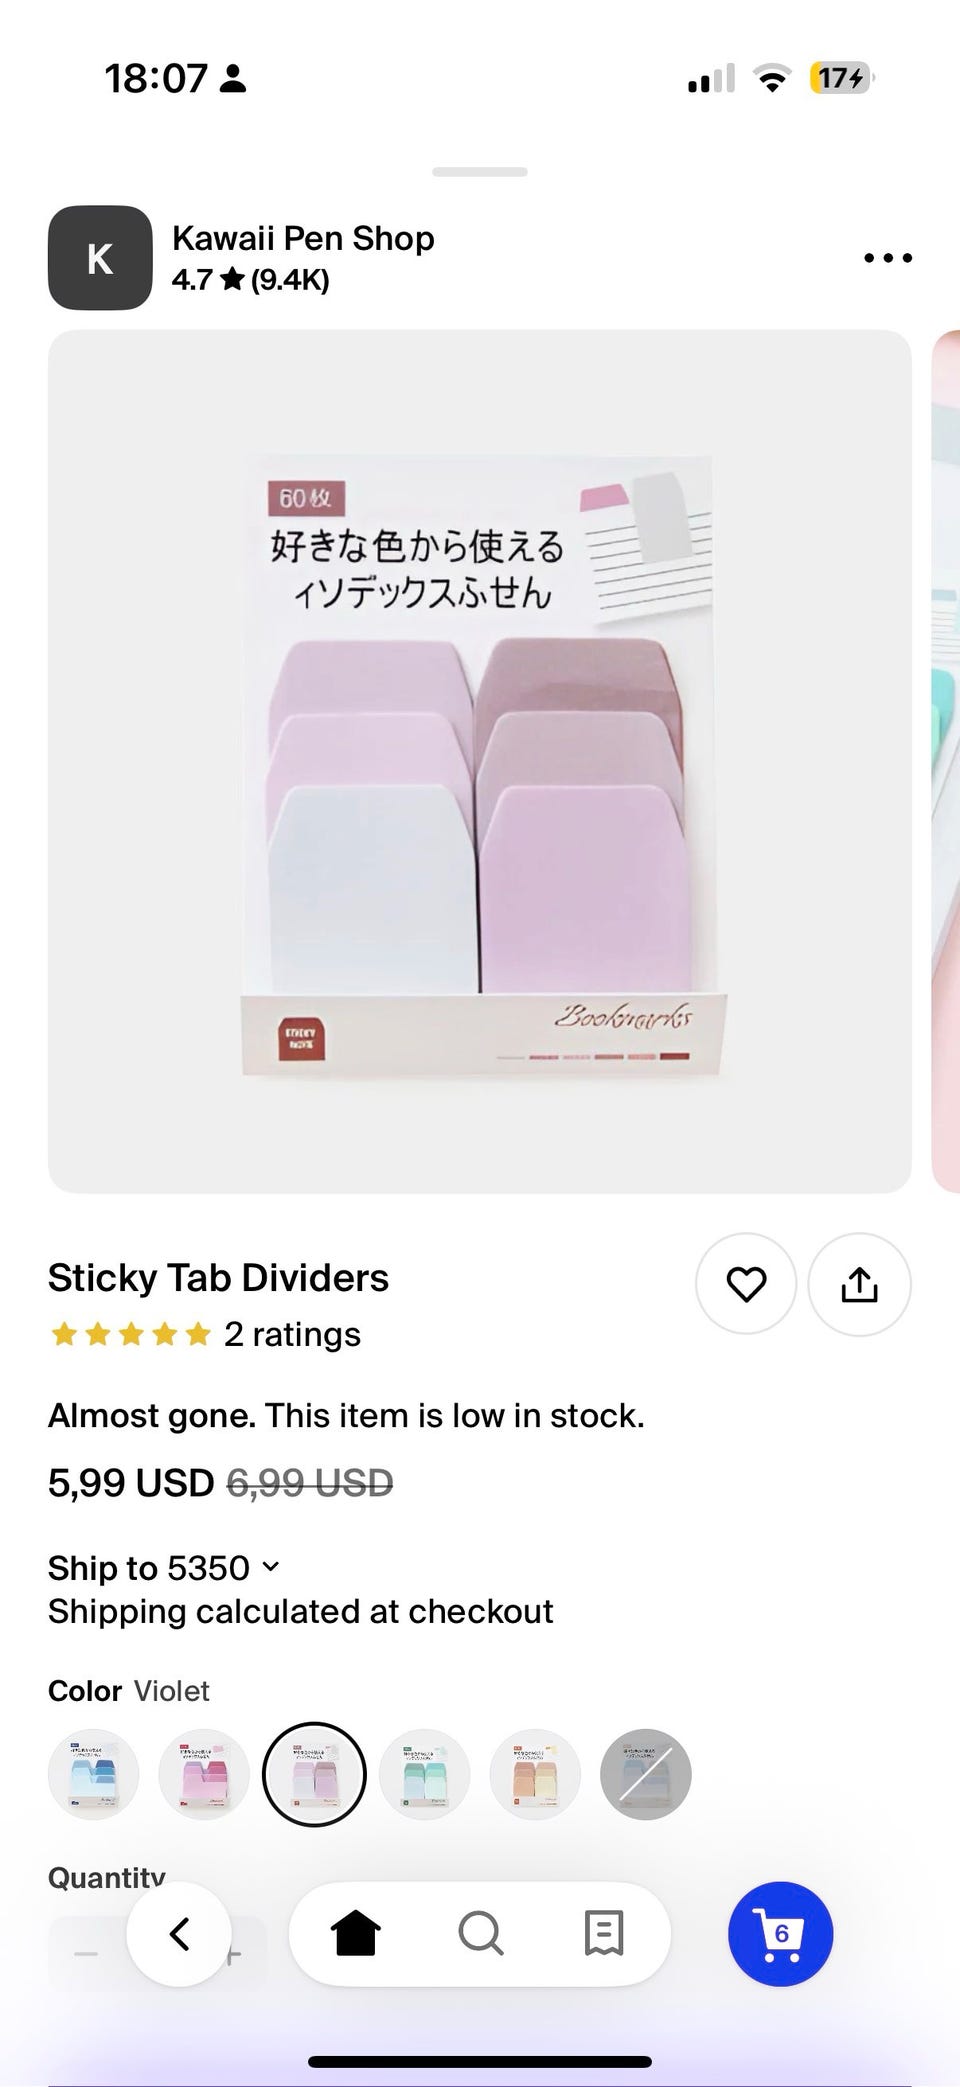The width and height of the screenshot is (960, 2087).
Task: Expand the Ship to 5350 dropdown
Action: click(x=165, y=1568)
